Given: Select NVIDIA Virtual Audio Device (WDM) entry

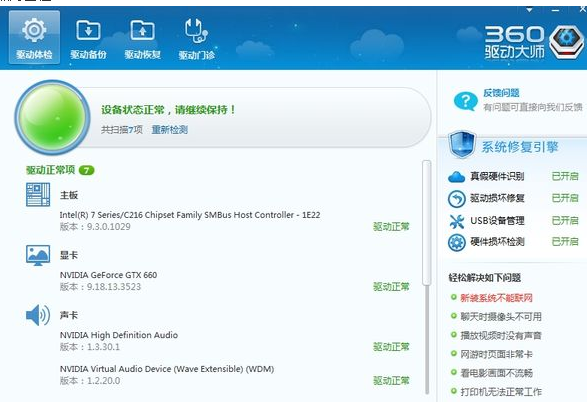Looking at the screenshot, I should [167, 369].
